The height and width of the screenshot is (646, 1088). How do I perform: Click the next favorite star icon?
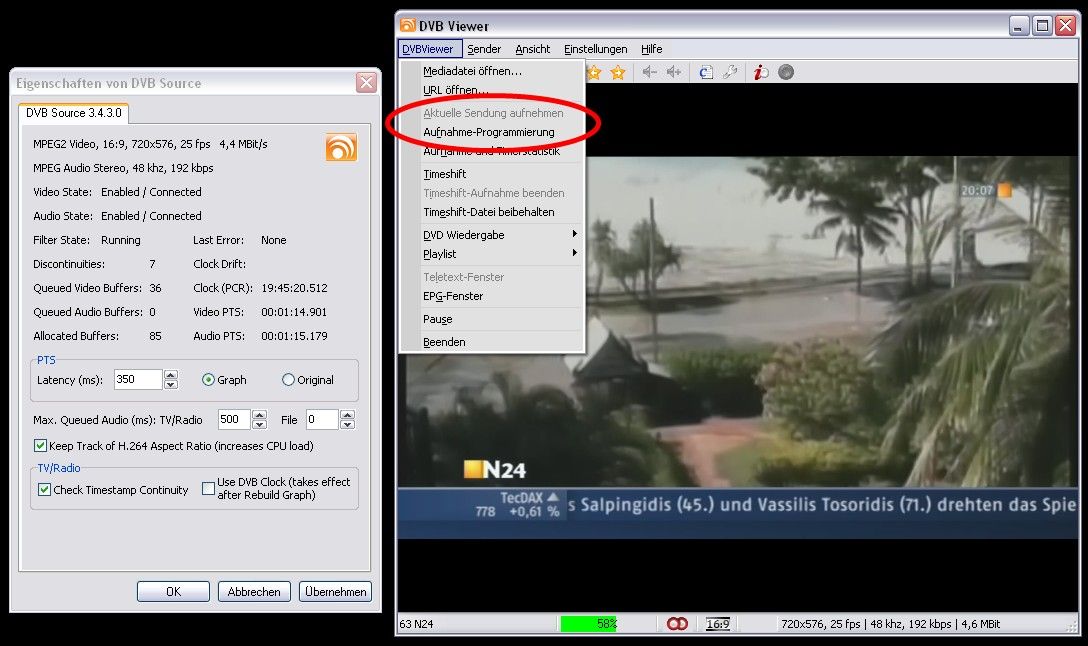click(618, 72)
